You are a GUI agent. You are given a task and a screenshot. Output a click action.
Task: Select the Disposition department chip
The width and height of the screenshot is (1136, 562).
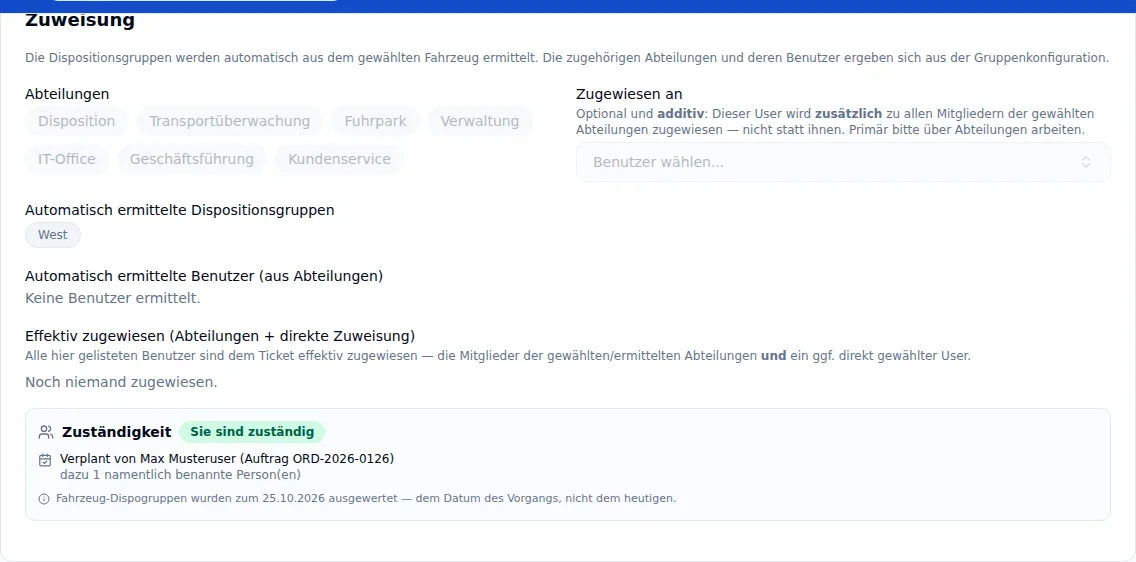pos(76,121)
